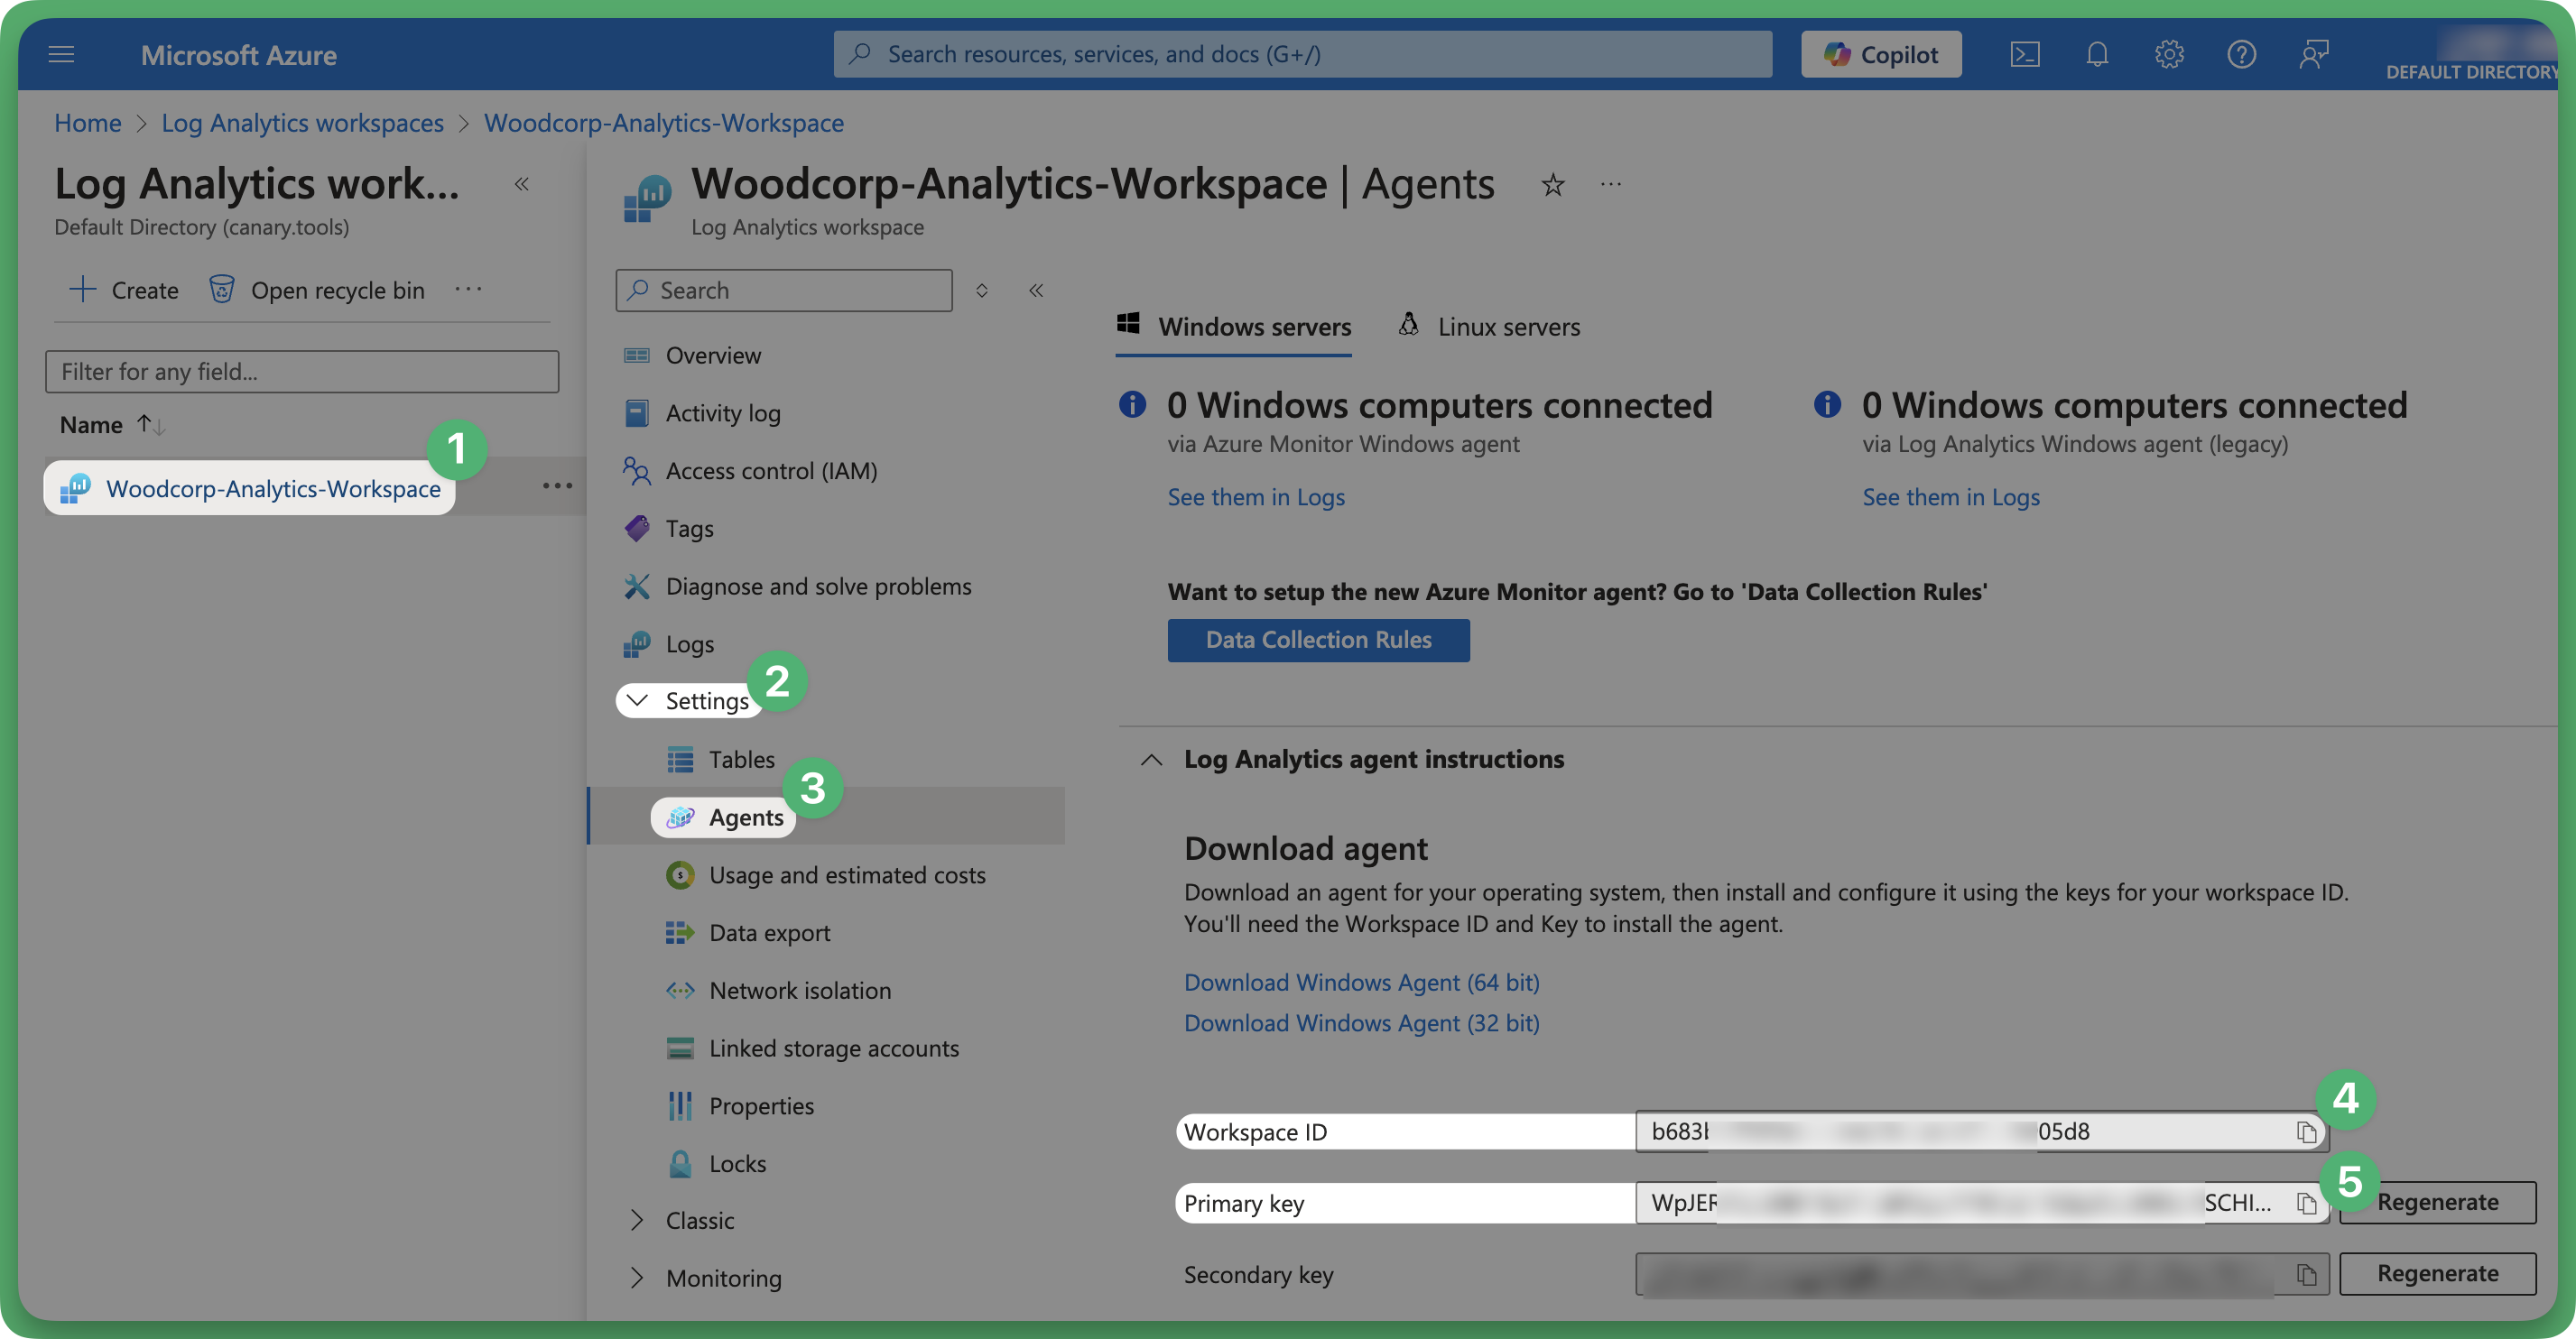Click Create workspace button
This screenshot has height=1339, width=2576.
124,290
